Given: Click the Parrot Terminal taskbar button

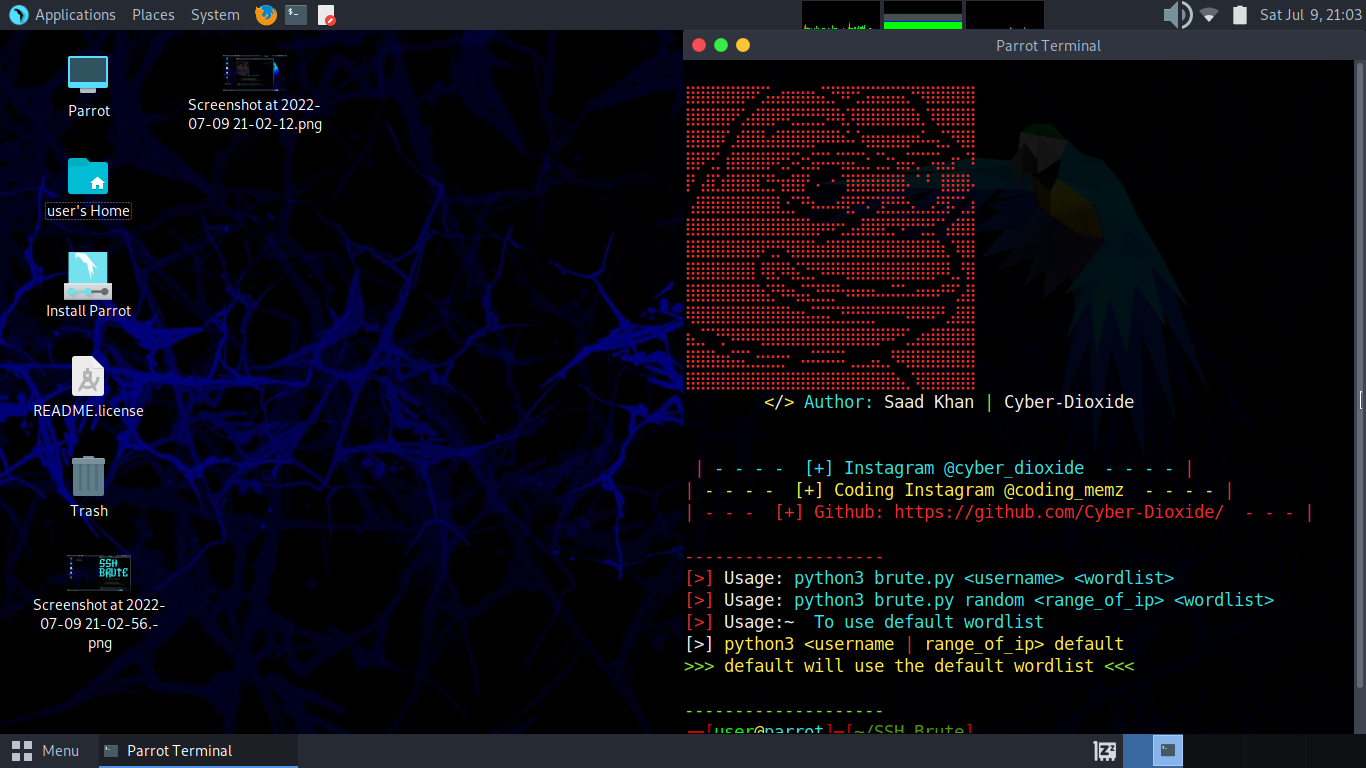Looking at the screenshot, I should [198, 751].
